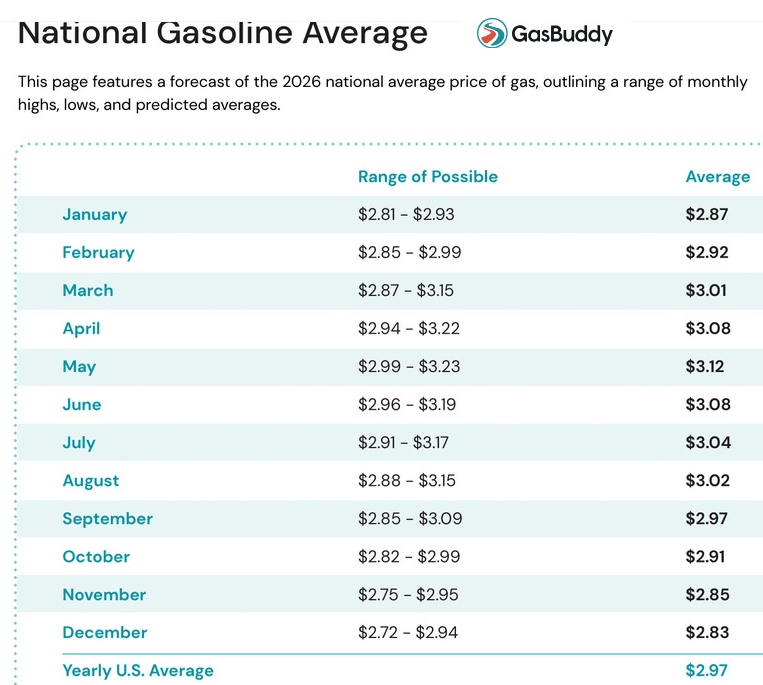Click the June month label
763x685 pixels.
coord(82,405)
